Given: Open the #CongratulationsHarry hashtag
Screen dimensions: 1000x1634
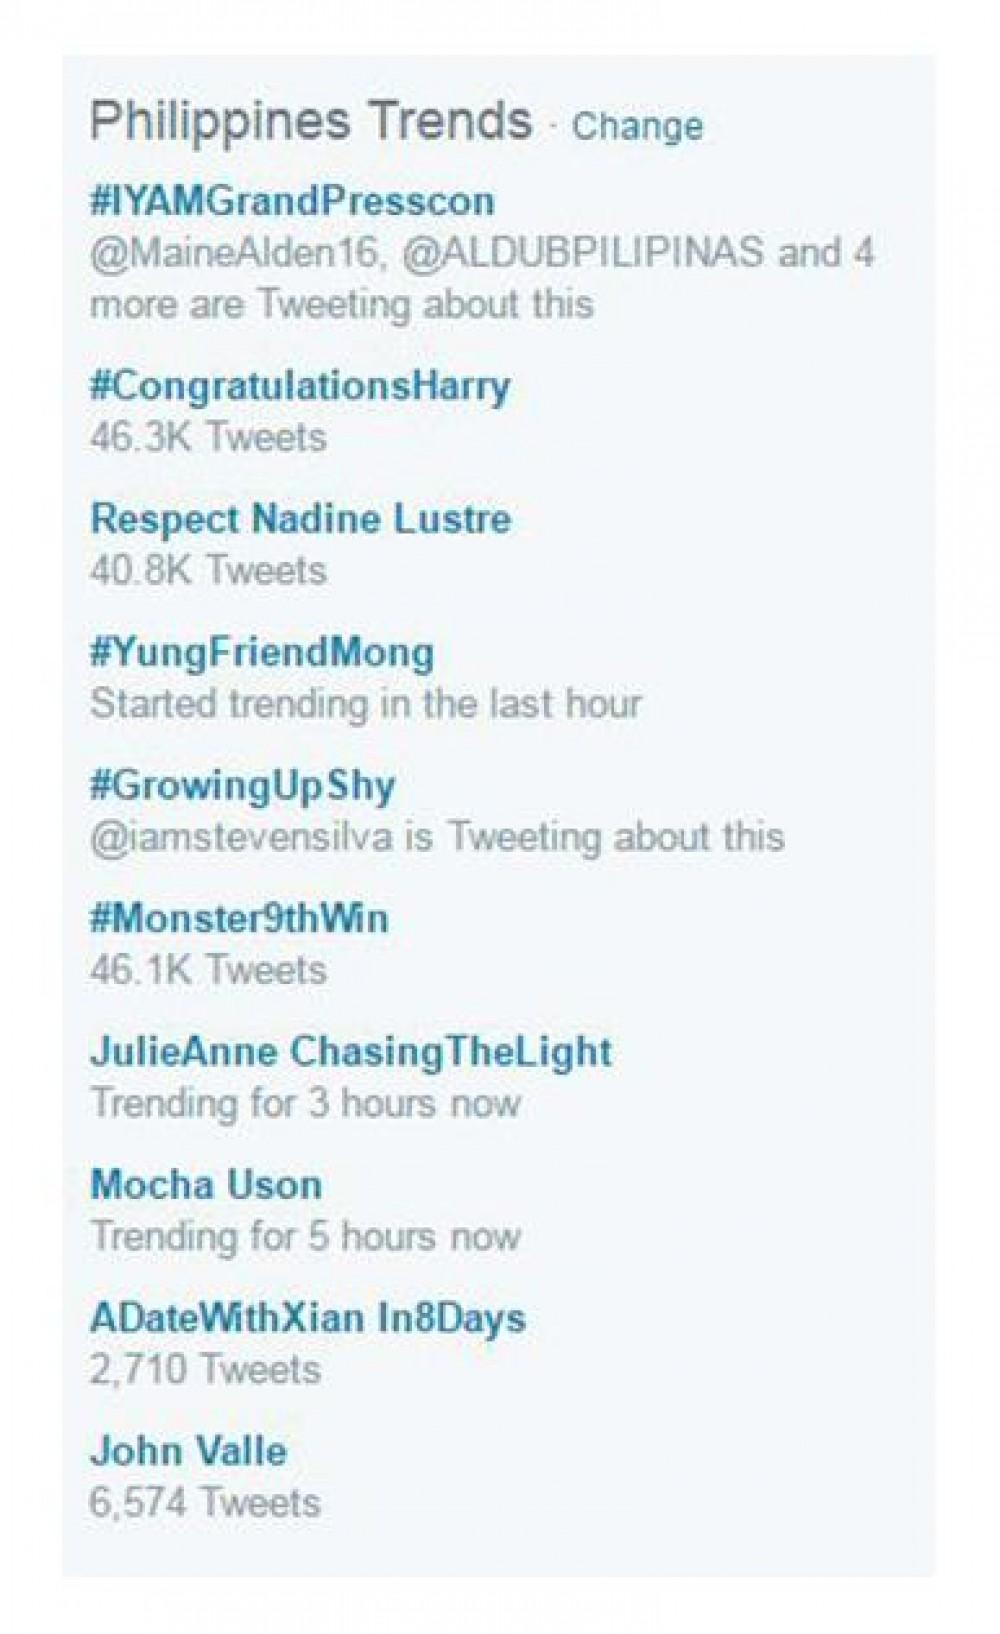Looking at the screenshot, I should [300, 386].
